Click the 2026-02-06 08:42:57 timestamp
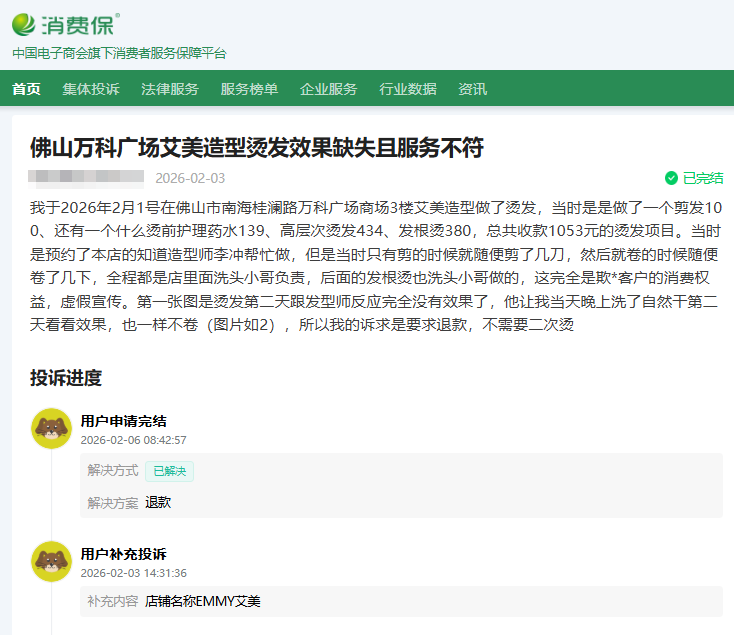 pyautogui.click(x=133, y=440)
